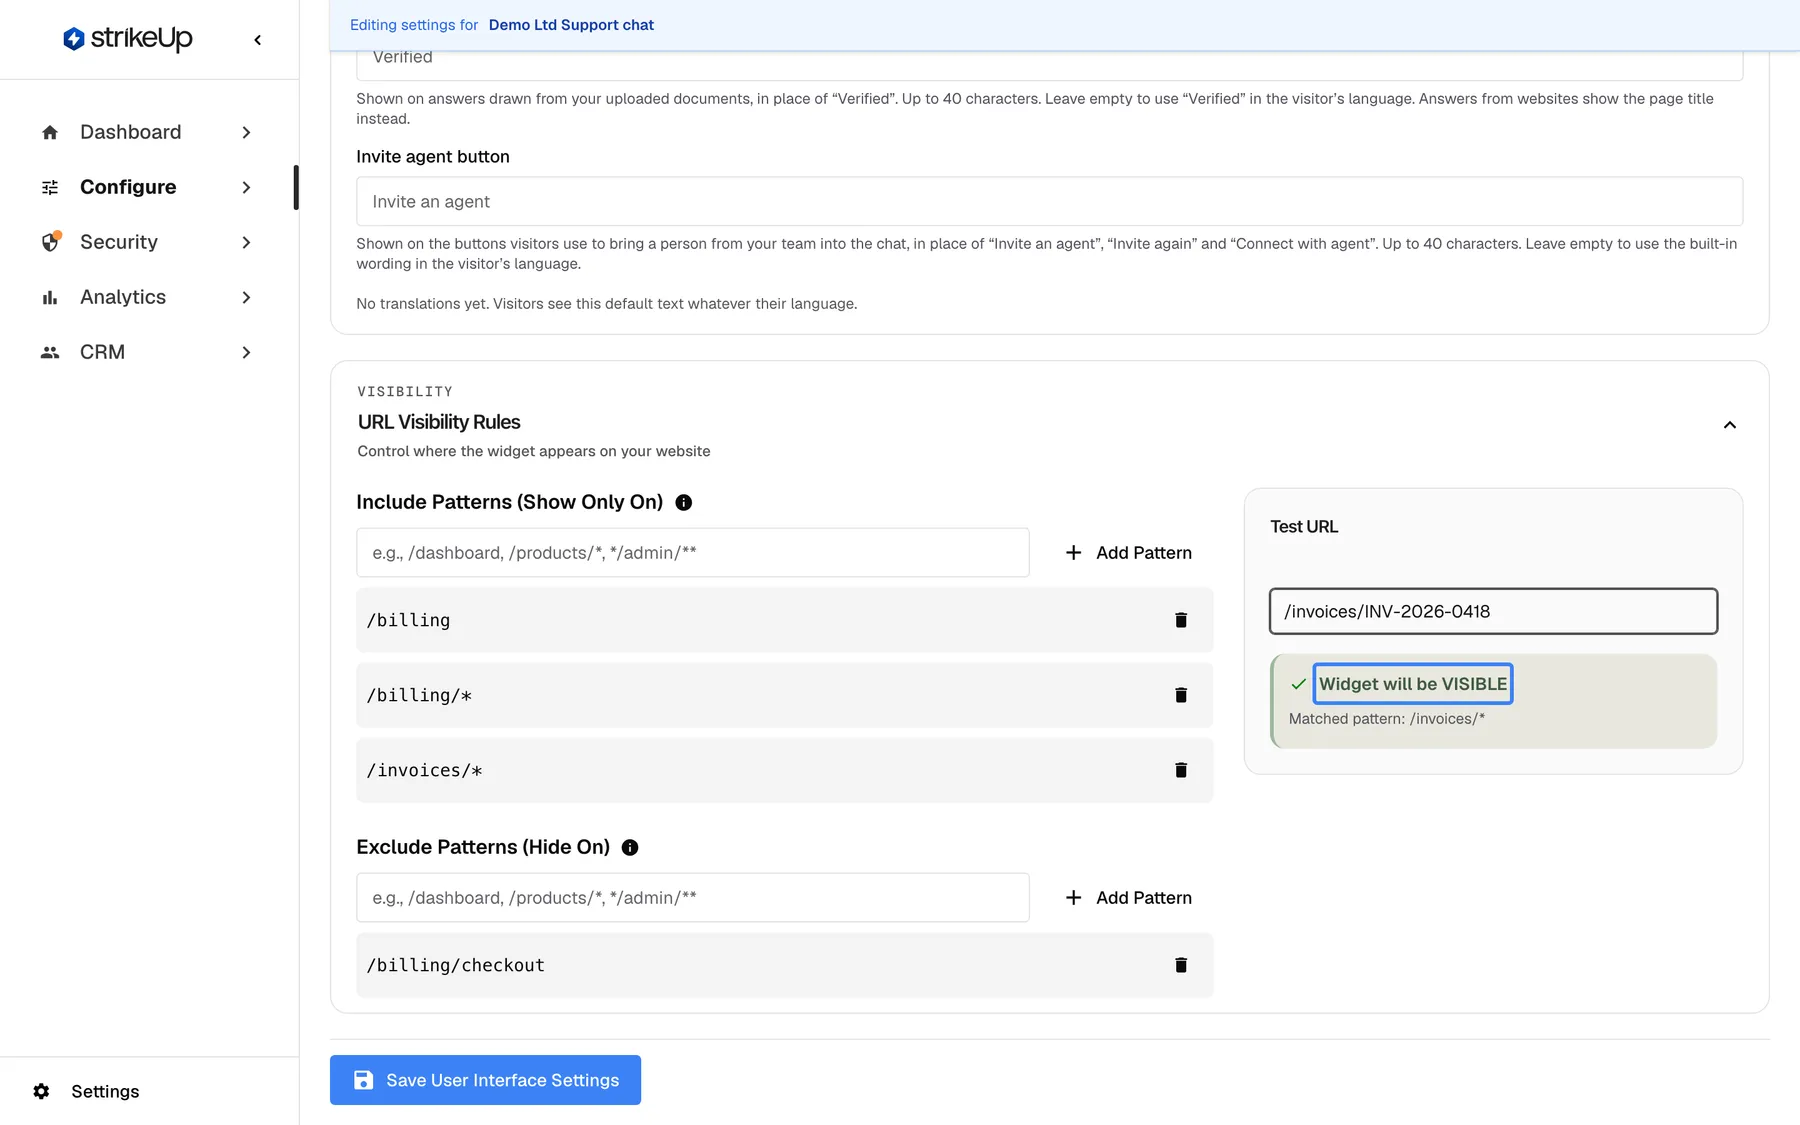Image resolution: width=1800 pixels, height=1125 pixels.
Task: Click the 'Widget will be VISIBLE' result
Action: [x=1413, y=684]
